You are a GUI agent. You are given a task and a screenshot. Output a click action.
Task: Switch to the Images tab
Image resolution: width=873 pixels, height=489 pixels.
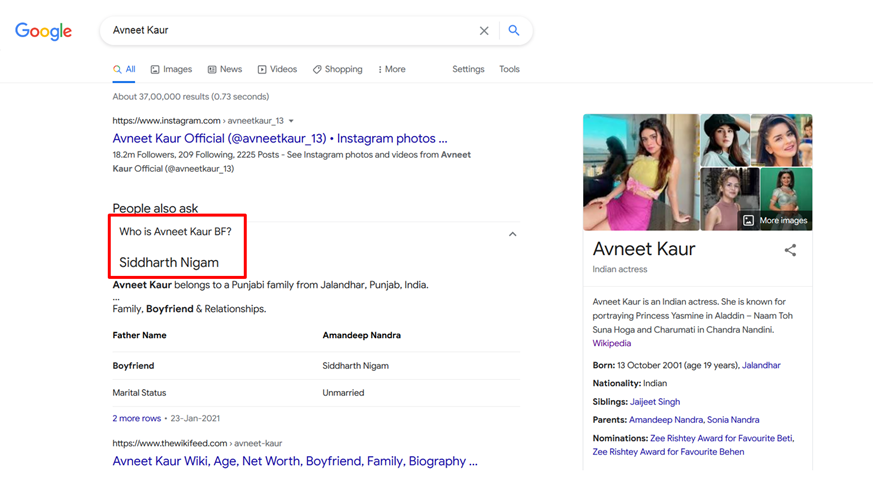(x=171, y=69)
